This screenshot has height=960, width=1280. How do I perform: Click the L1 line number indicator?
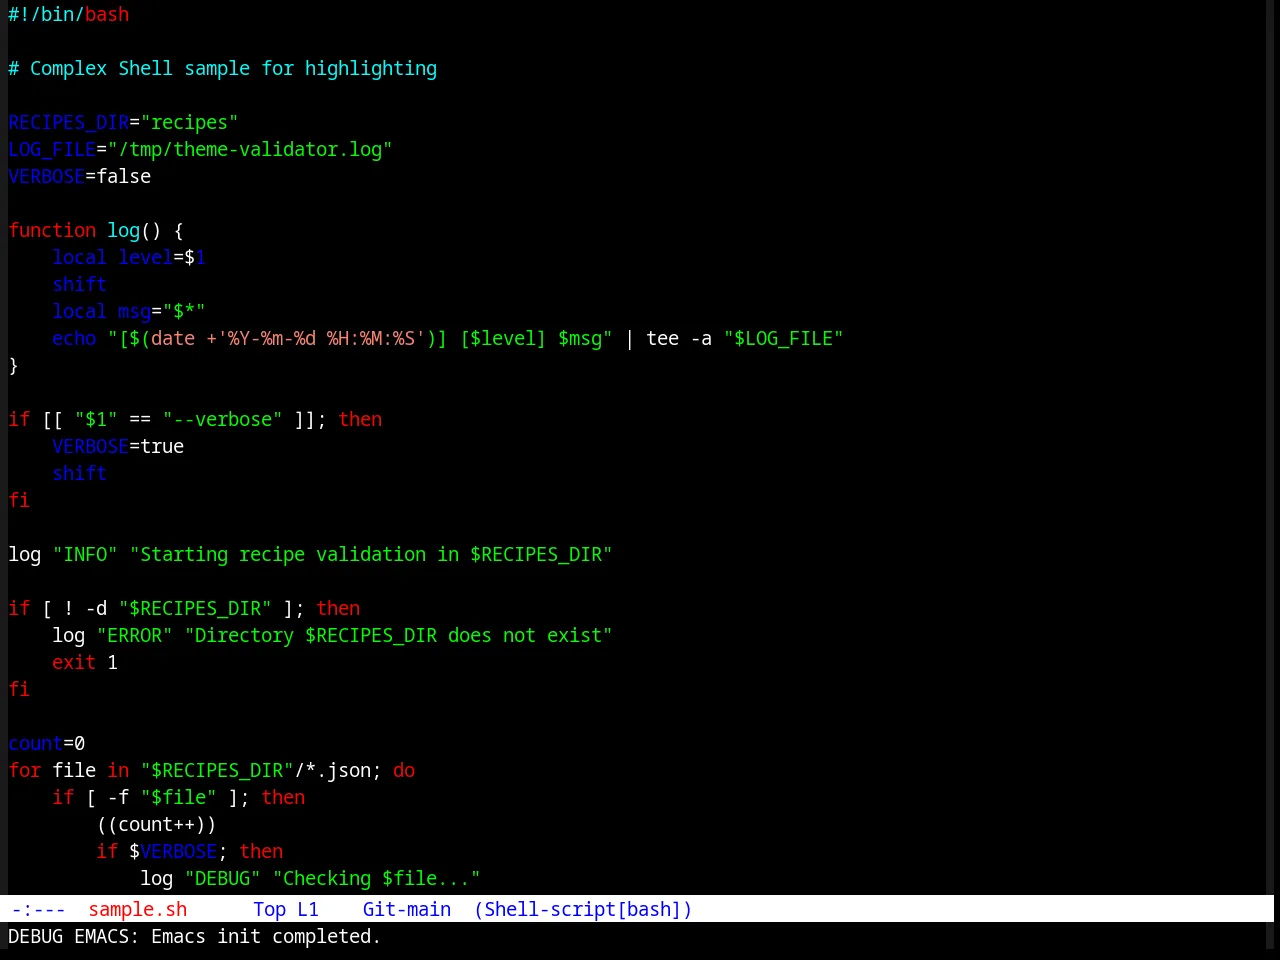tap(308, 909)
